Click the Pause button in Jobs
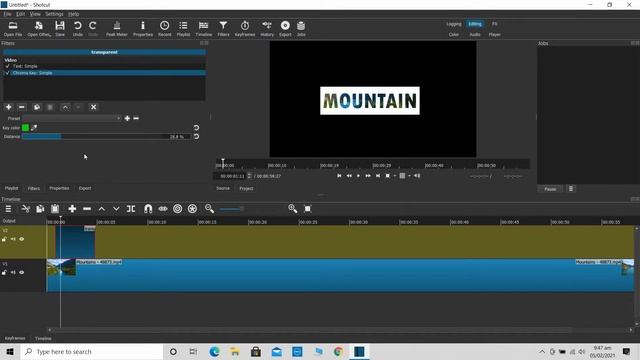This screenshot has height=360, width=640. click(x=550, y=189)
